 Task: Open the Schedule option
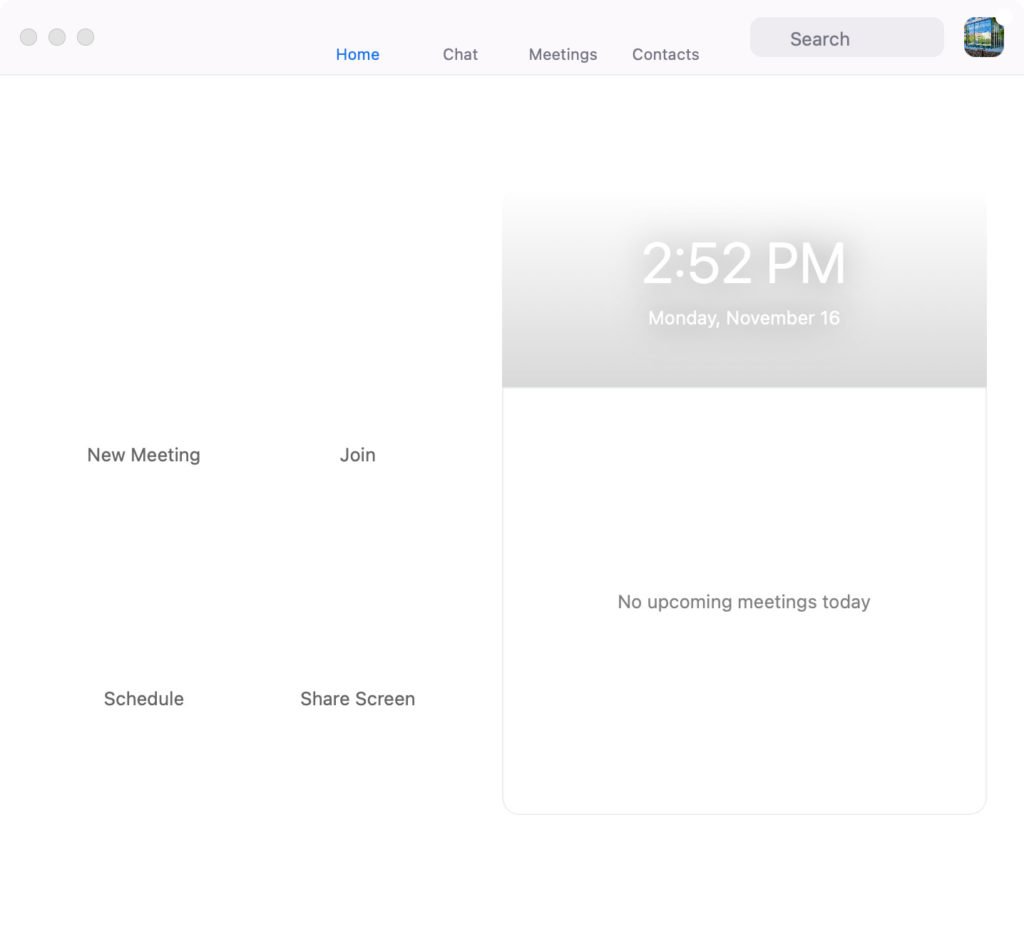(x=143, y=699)
